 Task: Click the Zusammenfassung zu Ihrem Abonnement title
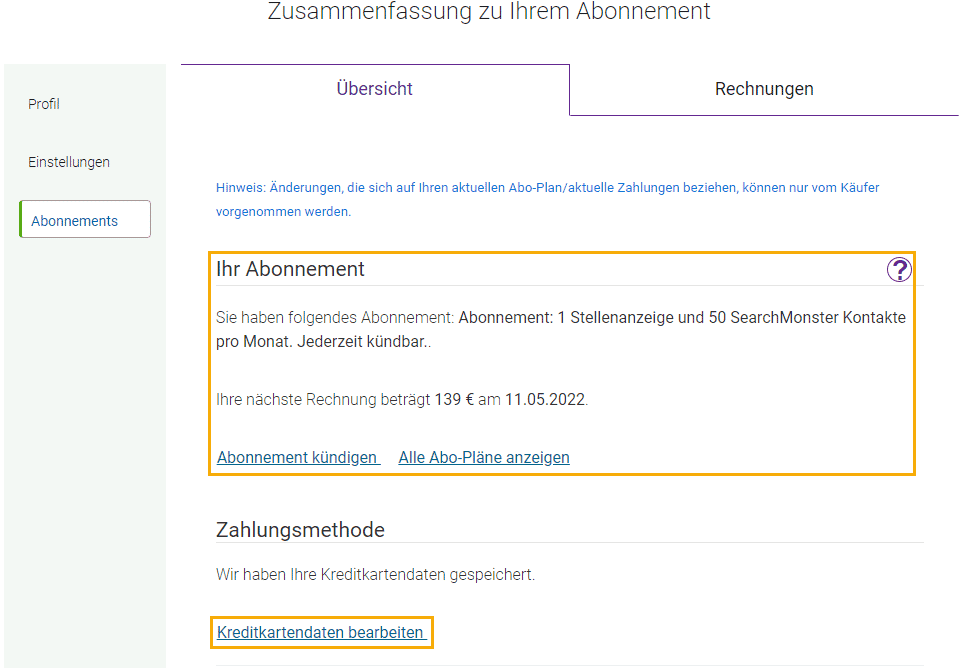(x=489, y=11)
